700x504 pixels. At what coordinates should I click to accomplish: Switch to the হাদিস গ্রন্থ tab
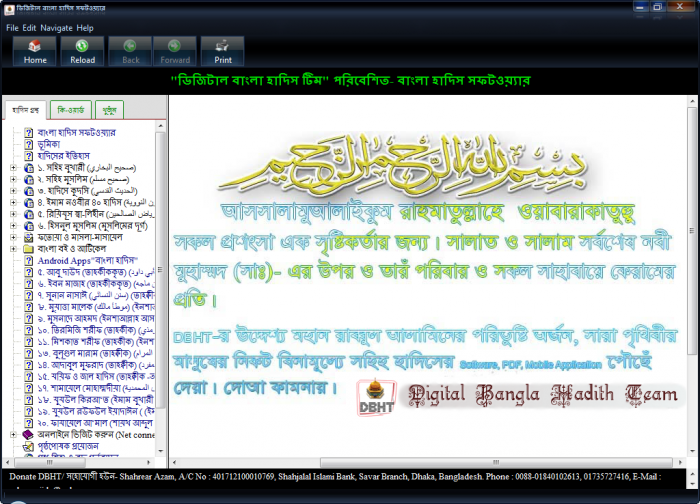click(x=25, y=110)
